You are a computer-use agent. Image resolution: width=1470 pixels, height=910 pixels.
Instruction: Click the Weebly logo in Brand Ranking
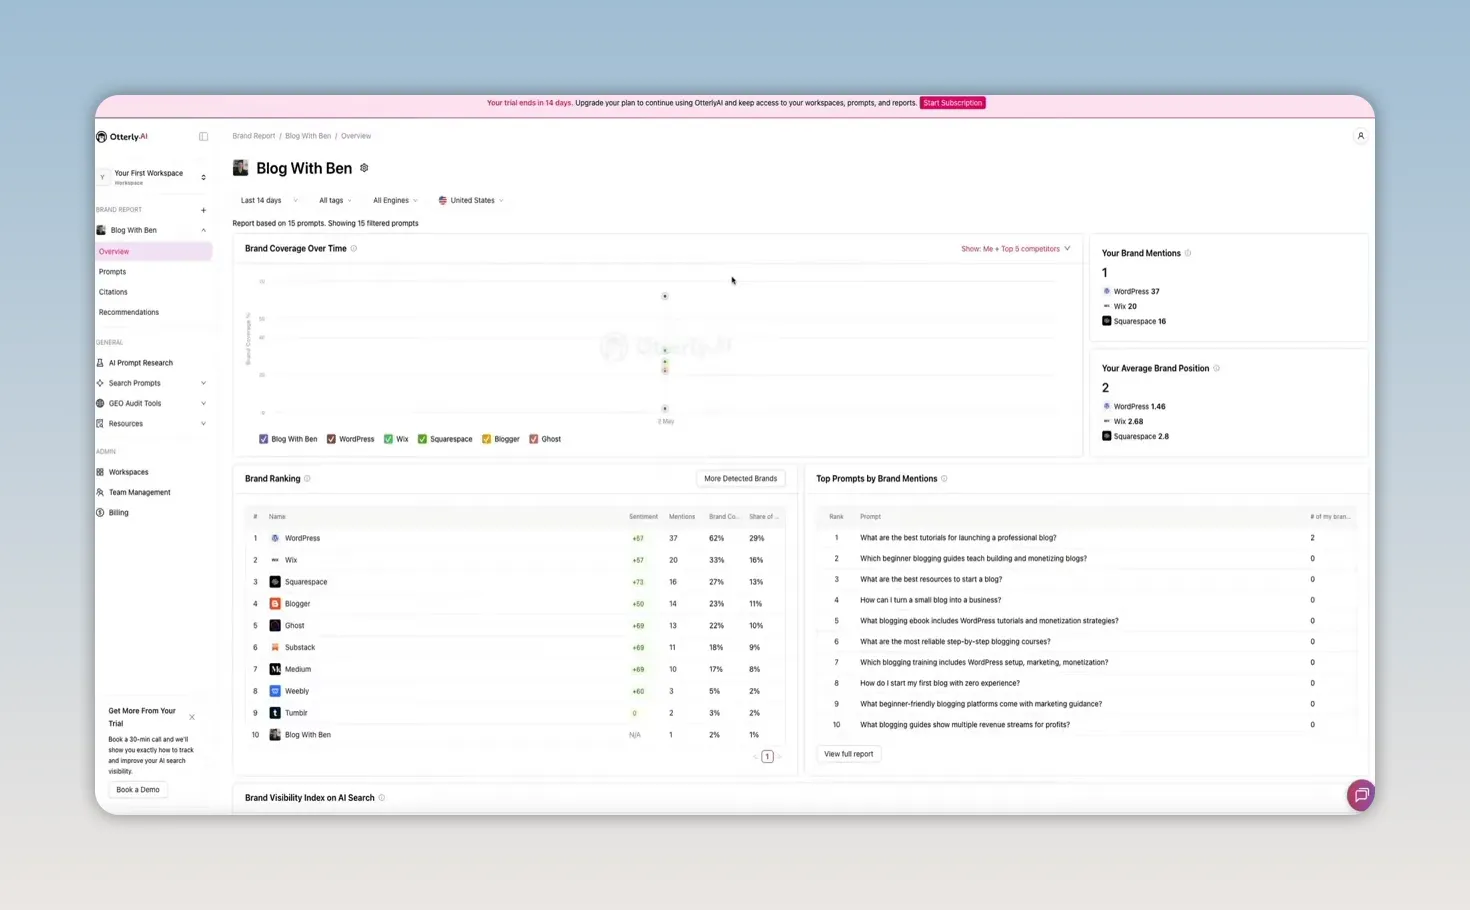point(275,691)
